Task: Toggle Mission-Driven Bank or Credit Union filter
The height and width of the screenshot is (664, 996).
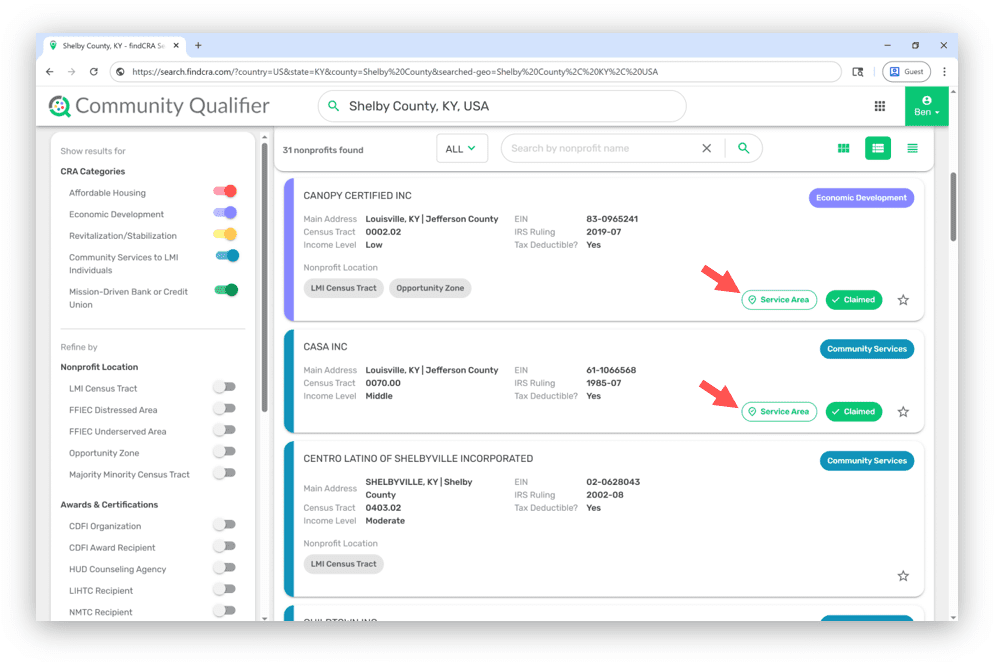Action: click(x=226, y=290)
